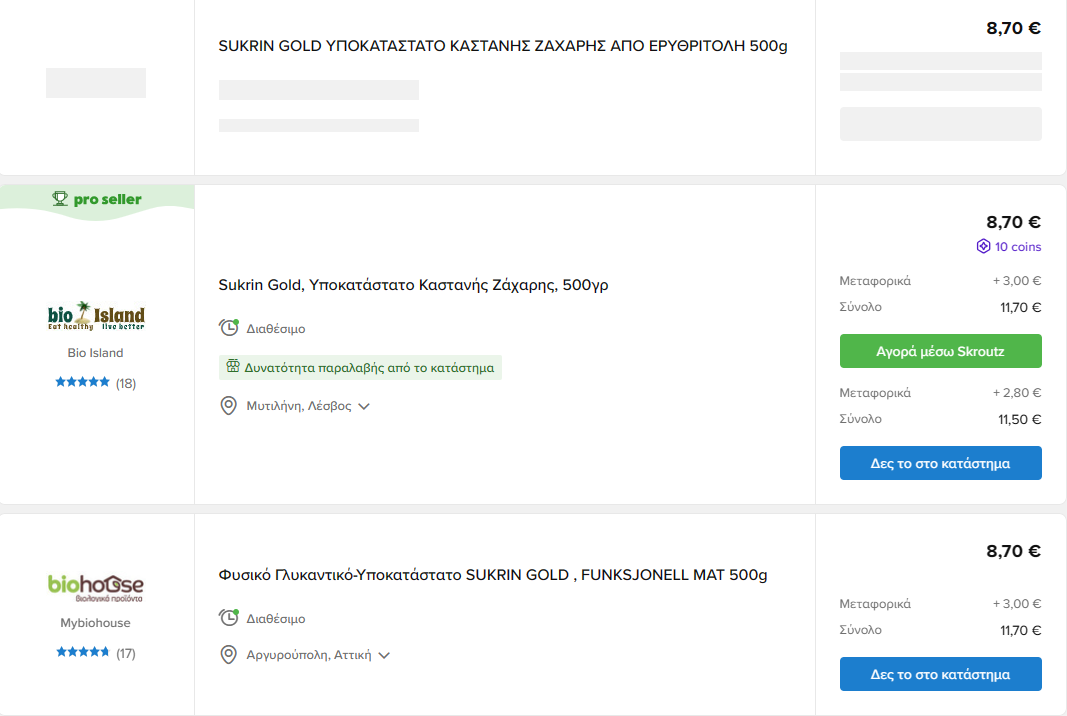Click the pro seller trophy icon
The height and width of the screenshot is (716, 1067).
click(60, 199)
